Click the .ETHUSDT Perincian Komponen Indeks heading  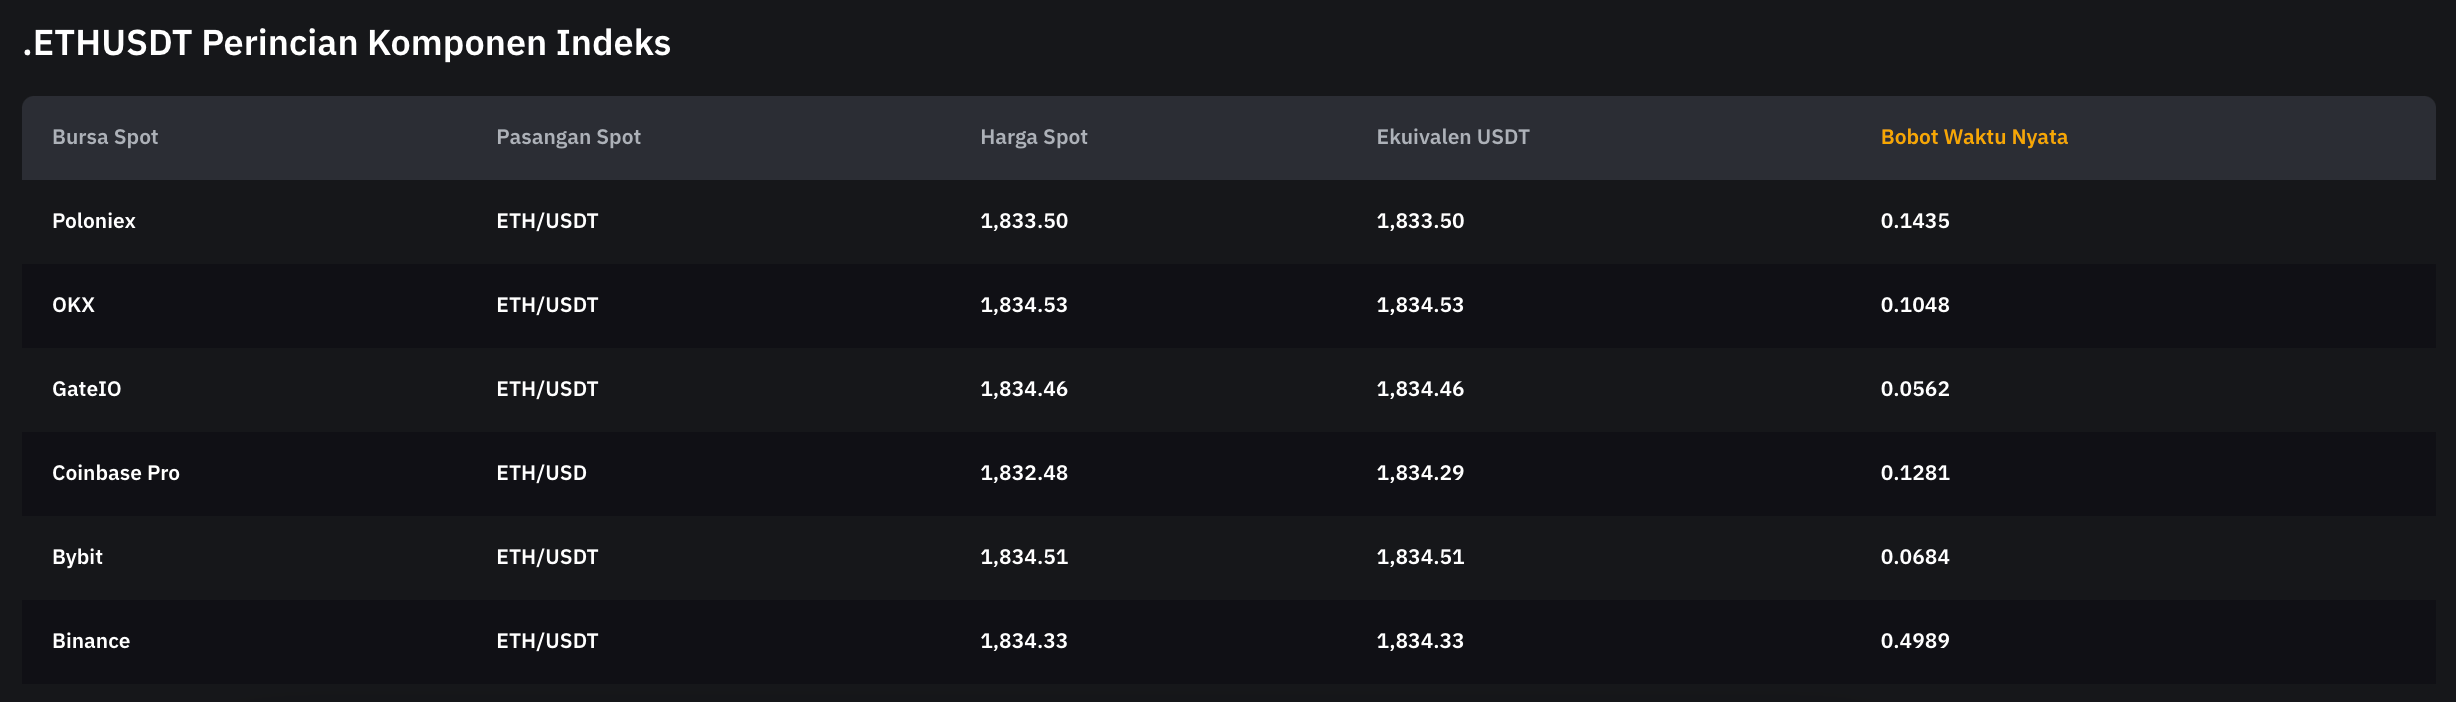346,43
